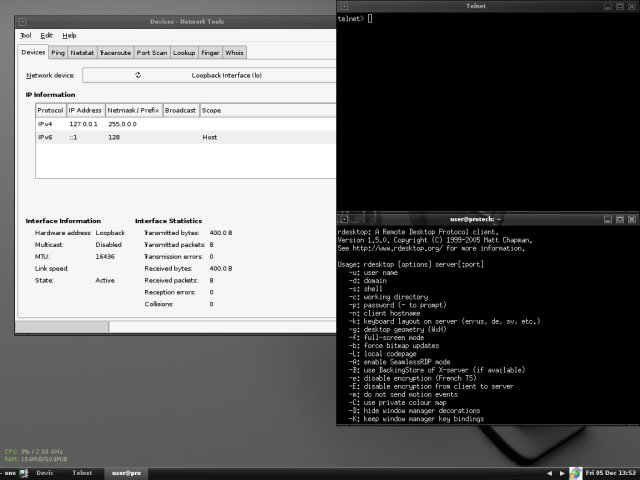
Task: Switch to the Netstat tab
Action: (x=82, y=52)
